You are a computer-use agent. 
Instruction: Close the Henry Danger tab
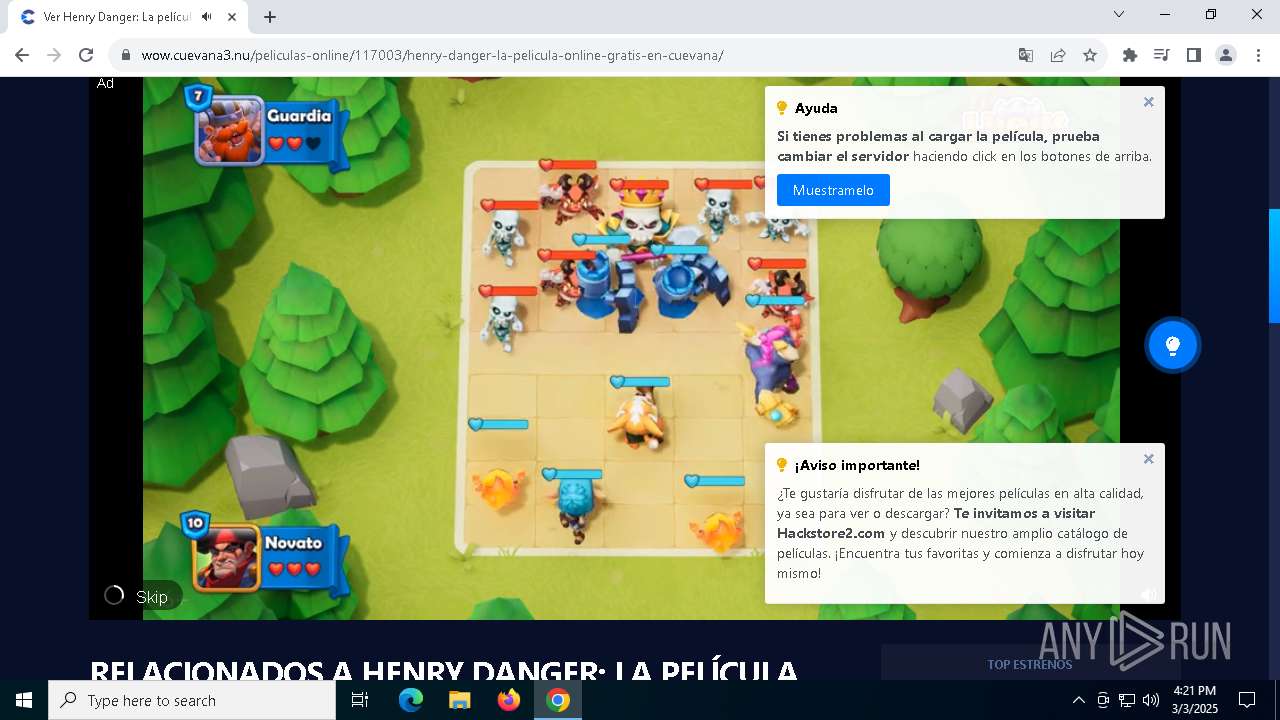232,17
